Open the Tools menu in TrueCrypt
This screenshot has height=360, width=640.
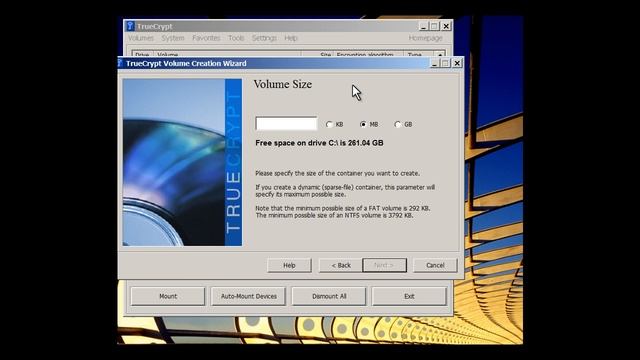tap(236, 38)
